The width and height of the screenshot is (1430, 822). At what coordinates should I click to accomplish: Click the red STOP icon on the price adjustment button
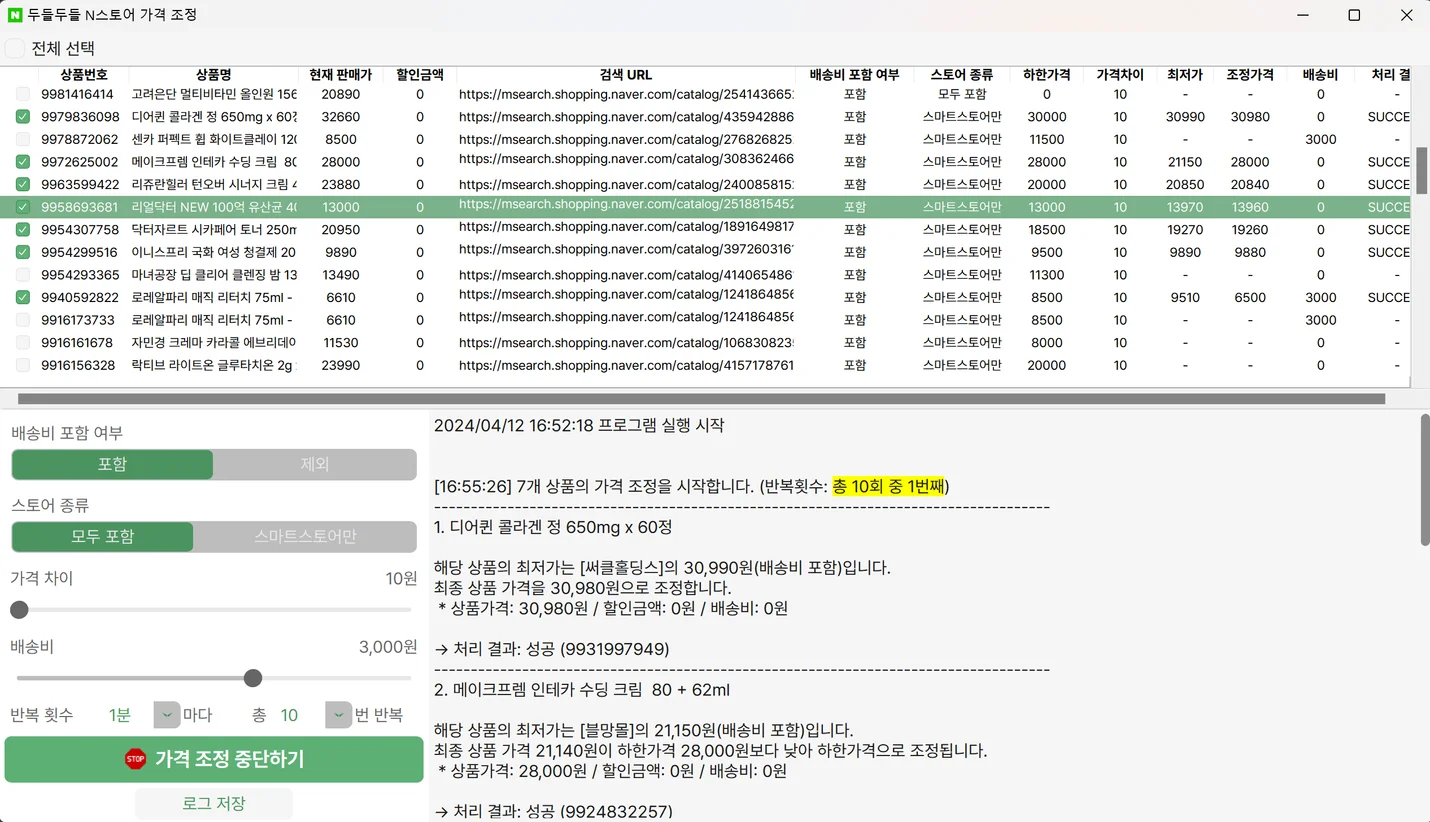tap(135, 759)
